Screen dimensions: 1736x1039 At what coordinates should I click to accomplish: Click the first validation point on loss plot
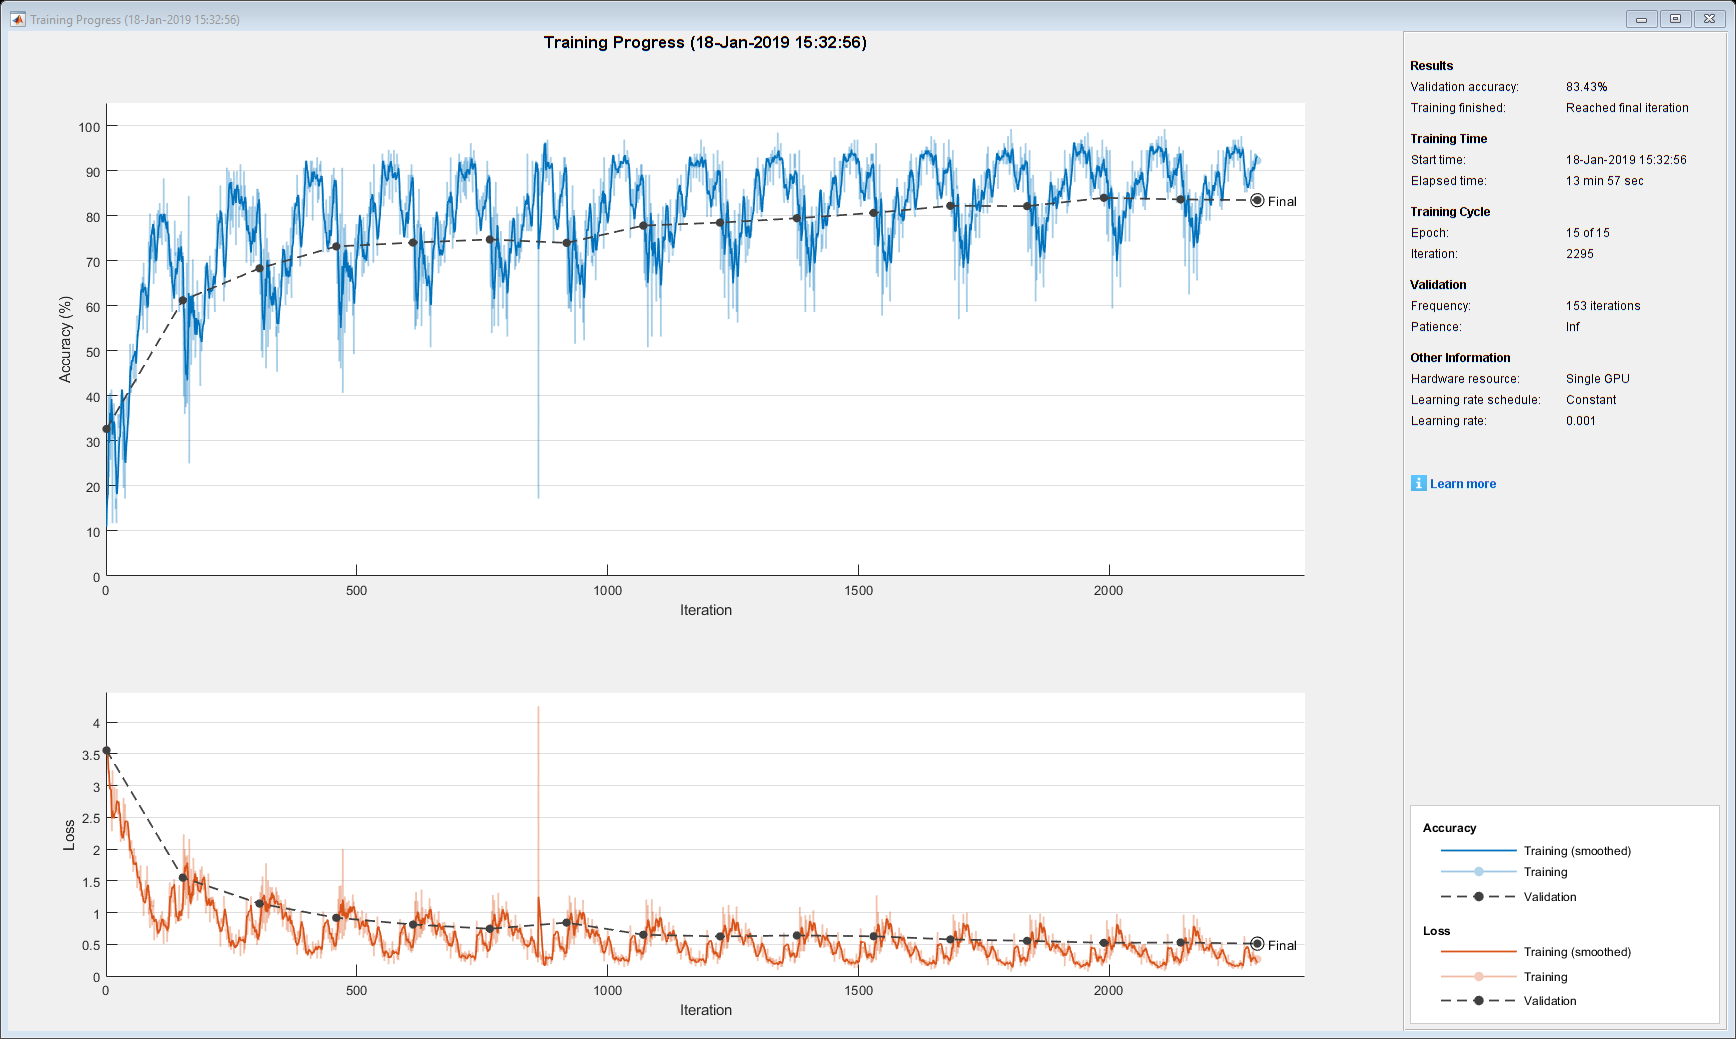(x=106, y=750)
